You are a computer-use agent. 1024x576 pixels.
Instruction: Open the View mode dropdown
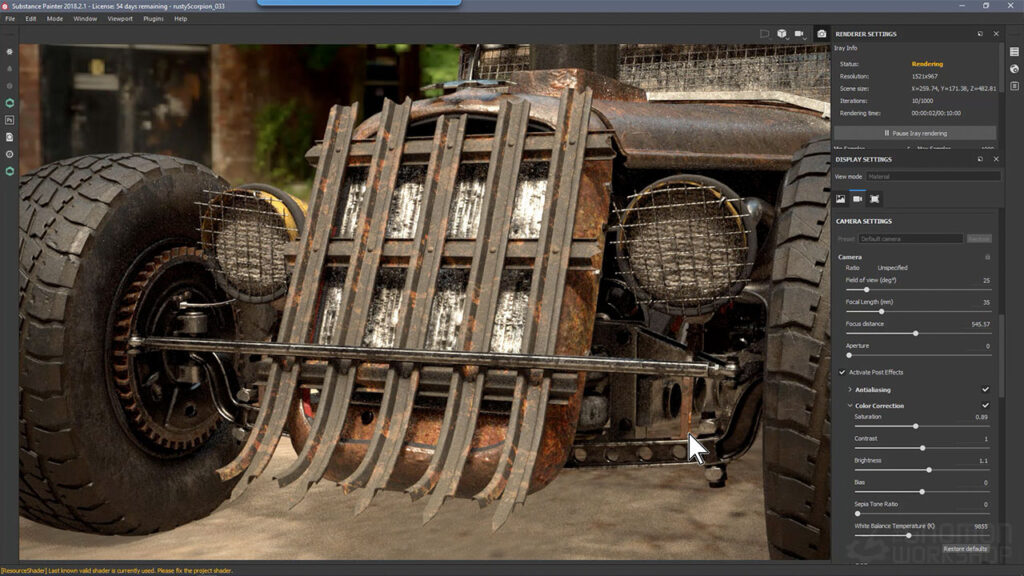click(x=933, y=176)
